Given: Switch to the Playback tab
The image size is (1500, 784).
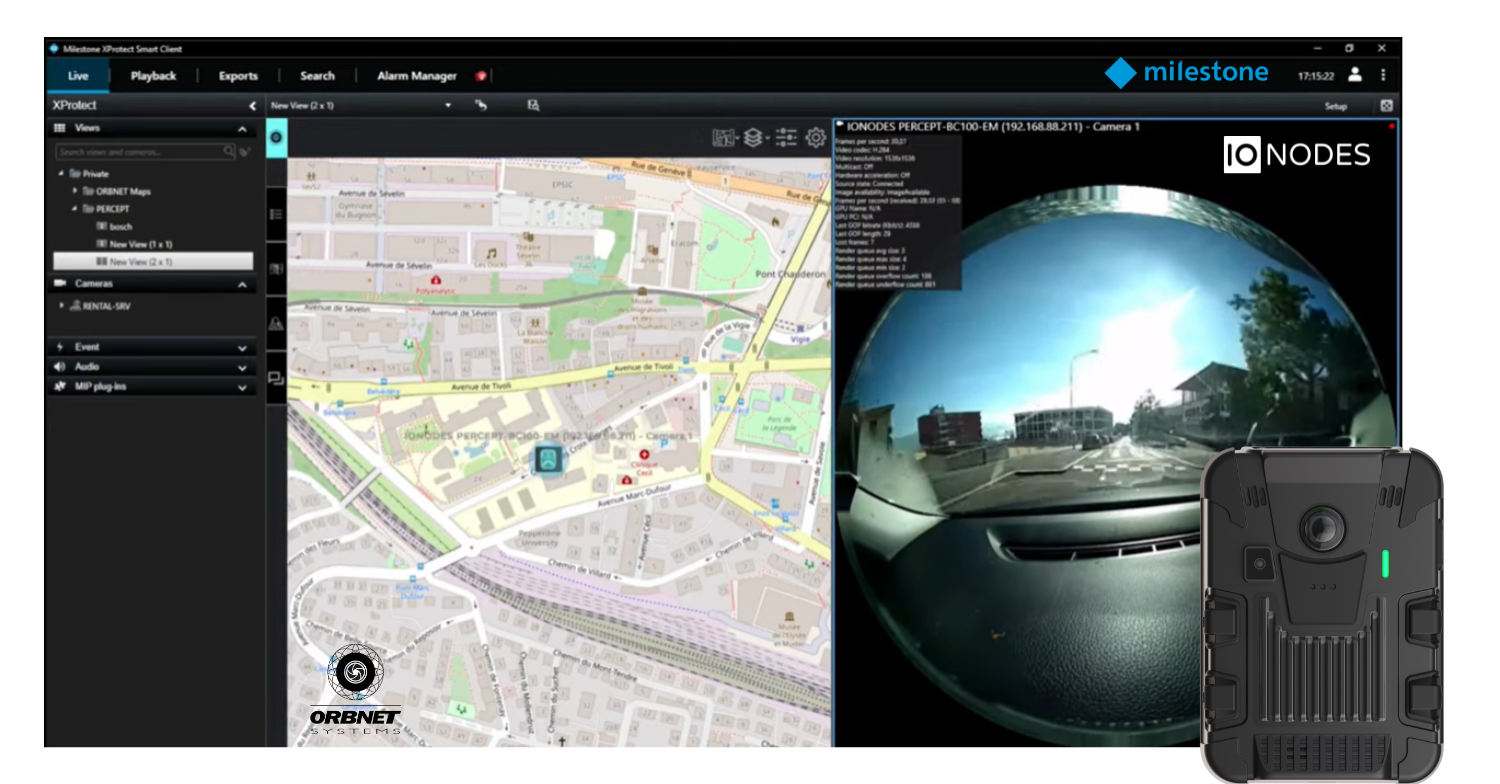Looking at the screenshot, I should tap(153, 75).
